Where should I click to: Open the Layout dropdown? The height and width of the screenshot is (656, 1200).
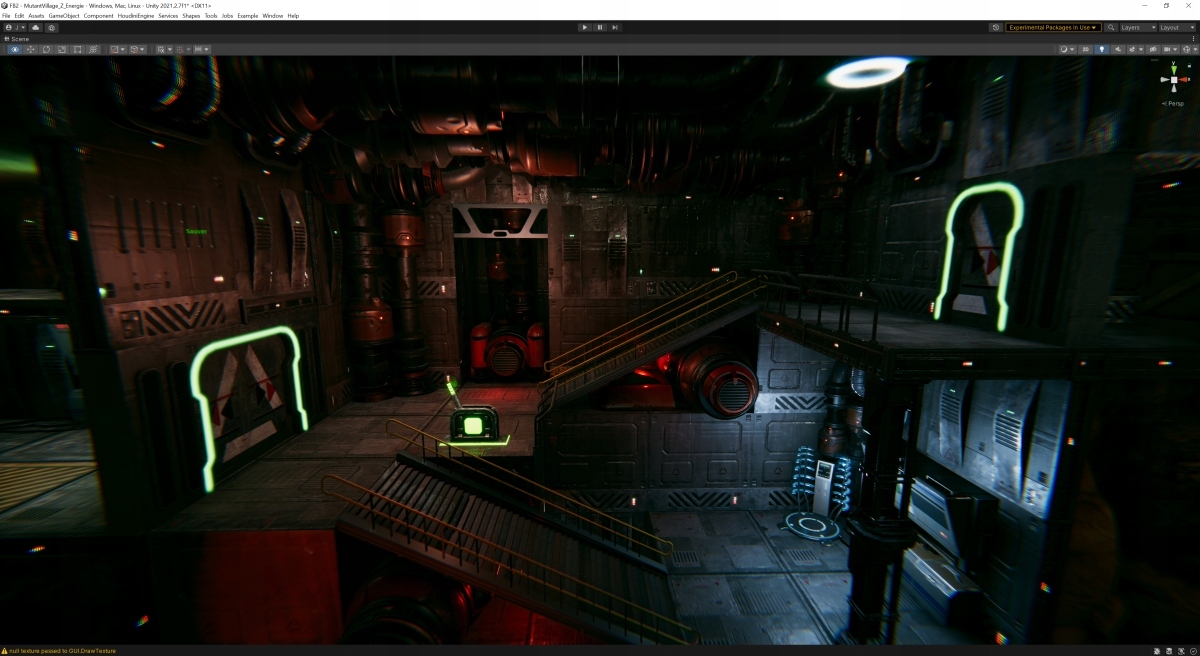pyautogui.click(x=1176, y=28)
